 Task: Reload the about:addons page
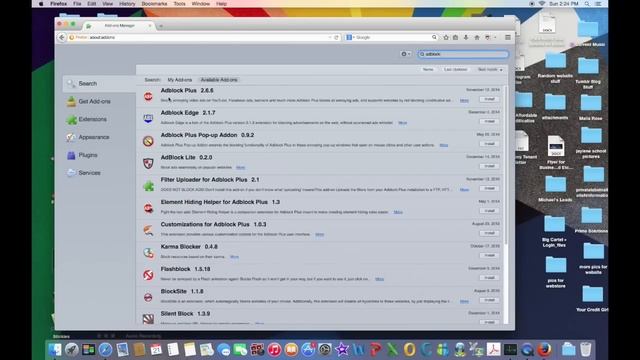tap(336, 38)
